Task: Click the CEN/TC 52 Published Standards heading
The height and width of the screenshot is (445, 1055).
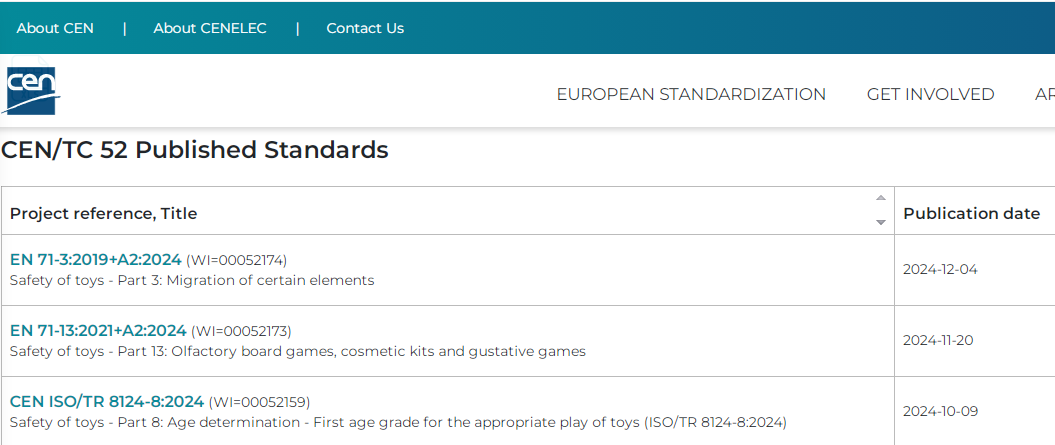Action: coord(195,151)
